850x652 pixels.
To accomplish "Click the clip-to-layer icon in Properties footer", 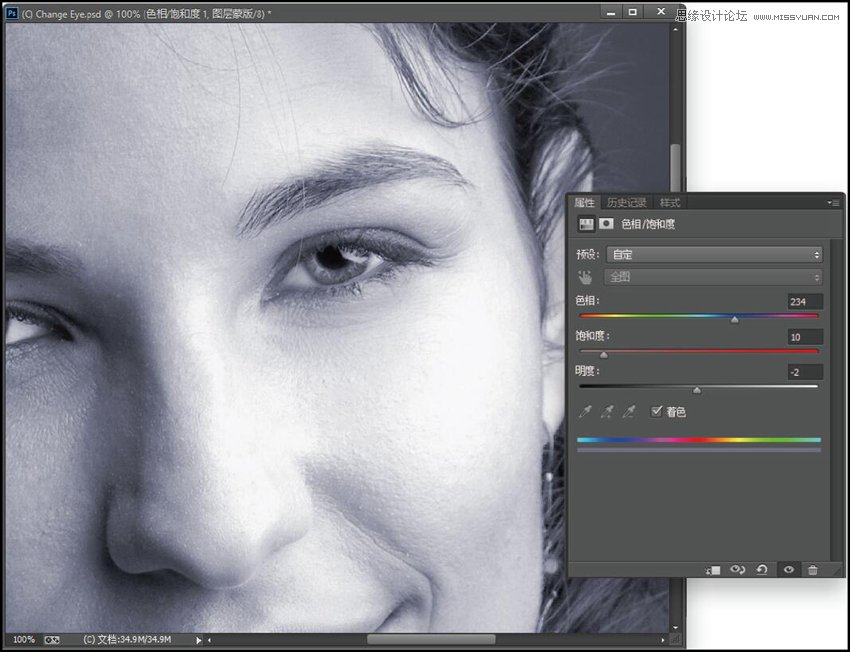I will (x=713, y=569).
